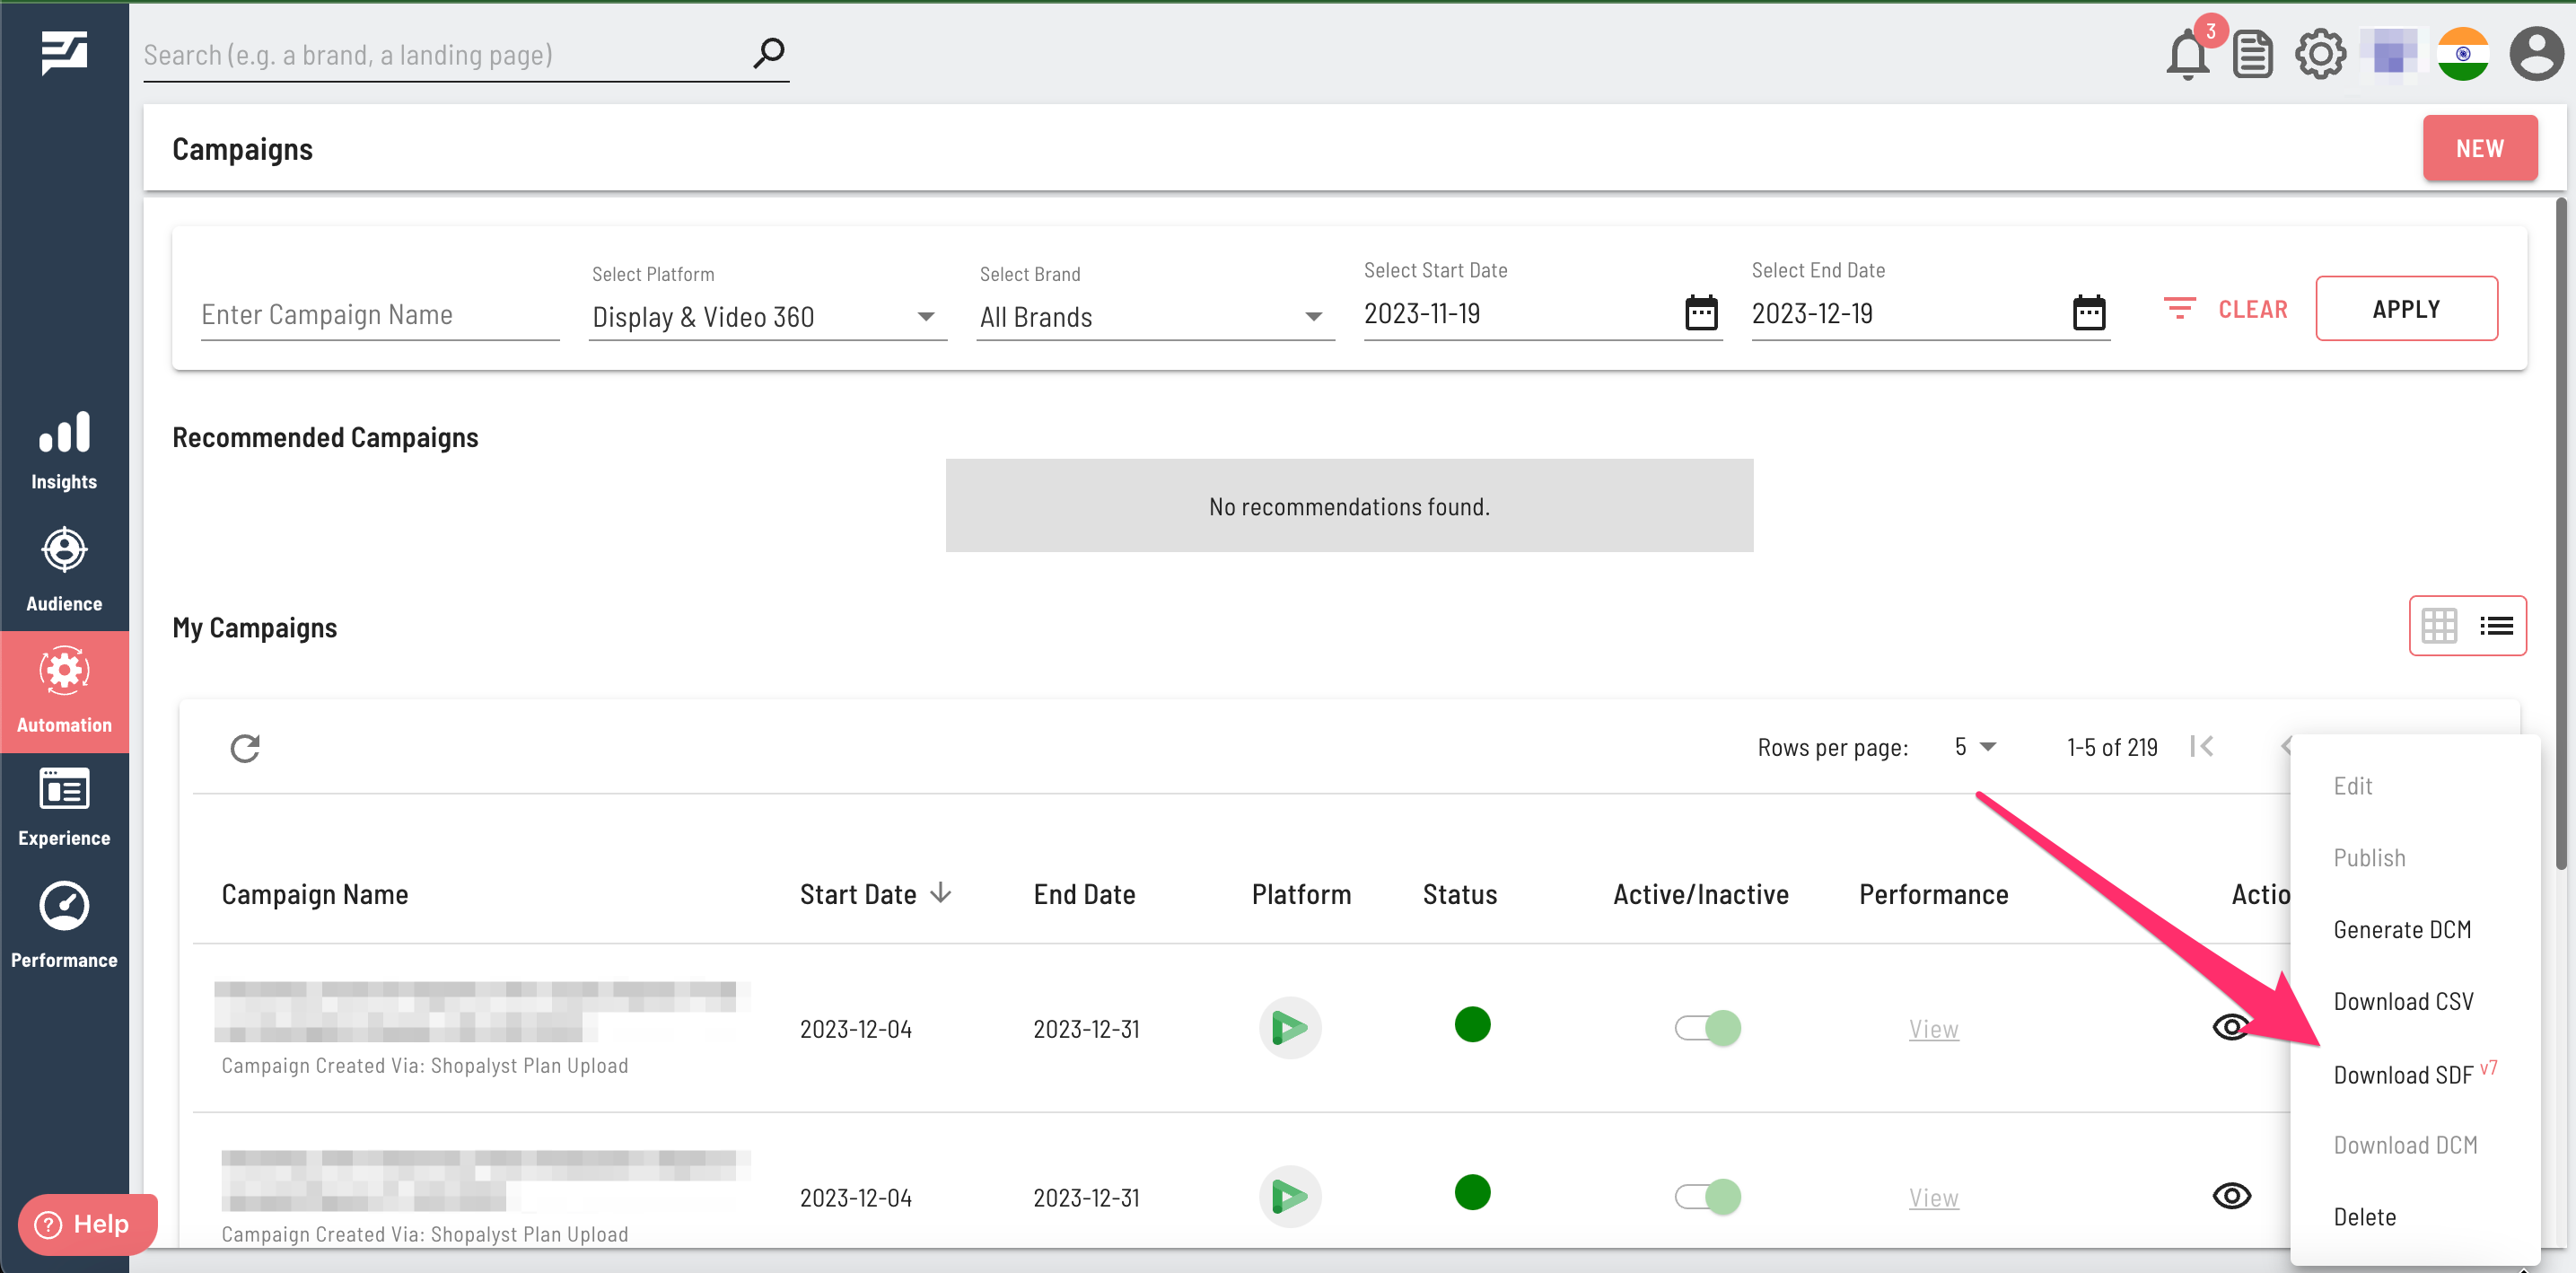This screenshot has height=1273, width=2576.
Task: Open the Experience sidebar section
Action: point(64,808)
